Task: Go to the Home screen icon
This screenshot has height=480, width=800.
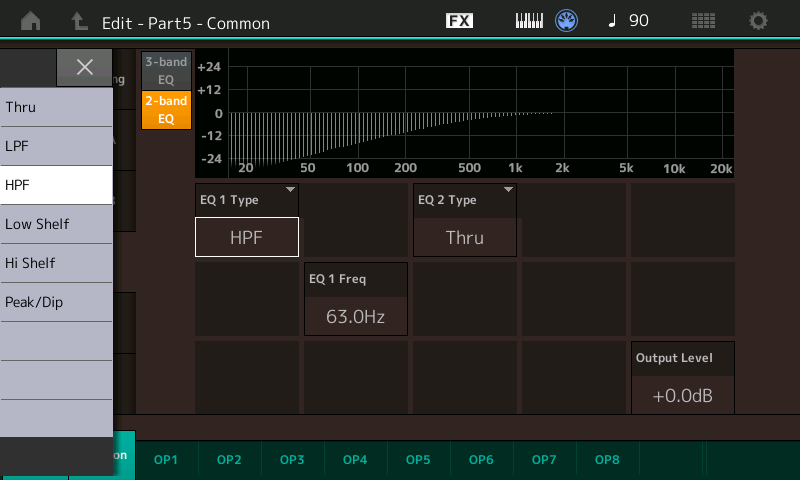Action: 31,21
